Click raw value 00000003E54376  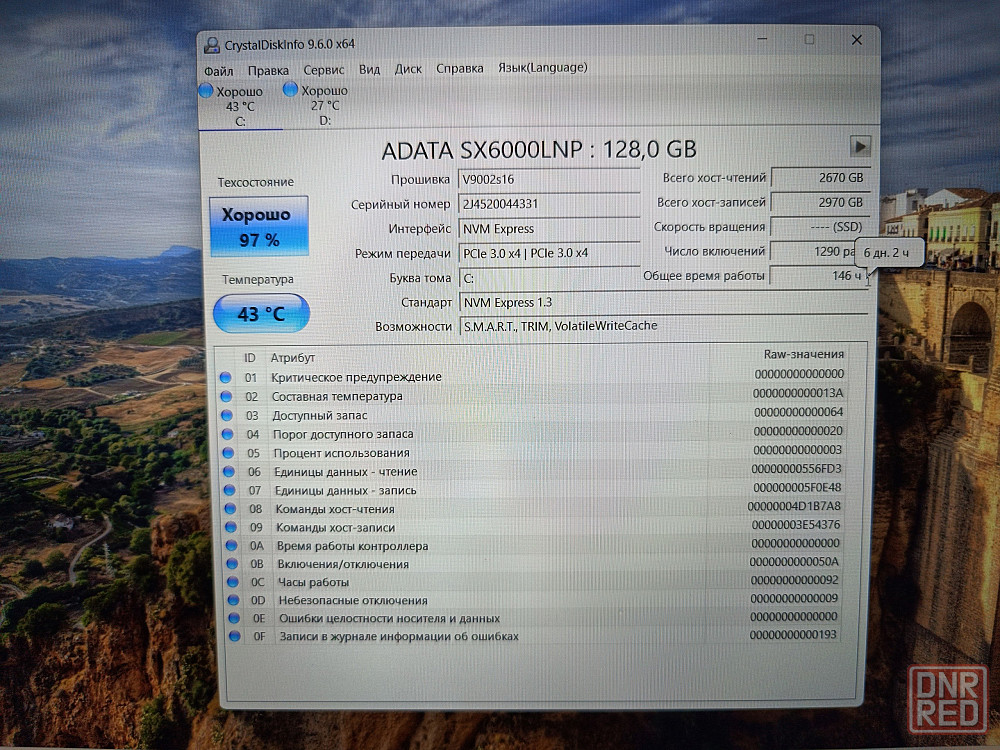(796, 524)
